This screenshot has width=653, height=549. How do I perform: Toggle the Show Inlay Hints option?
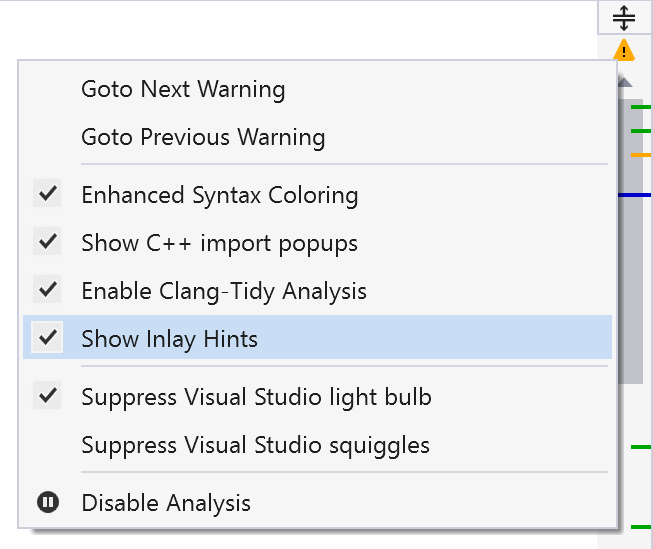click(x=170, y=339)
